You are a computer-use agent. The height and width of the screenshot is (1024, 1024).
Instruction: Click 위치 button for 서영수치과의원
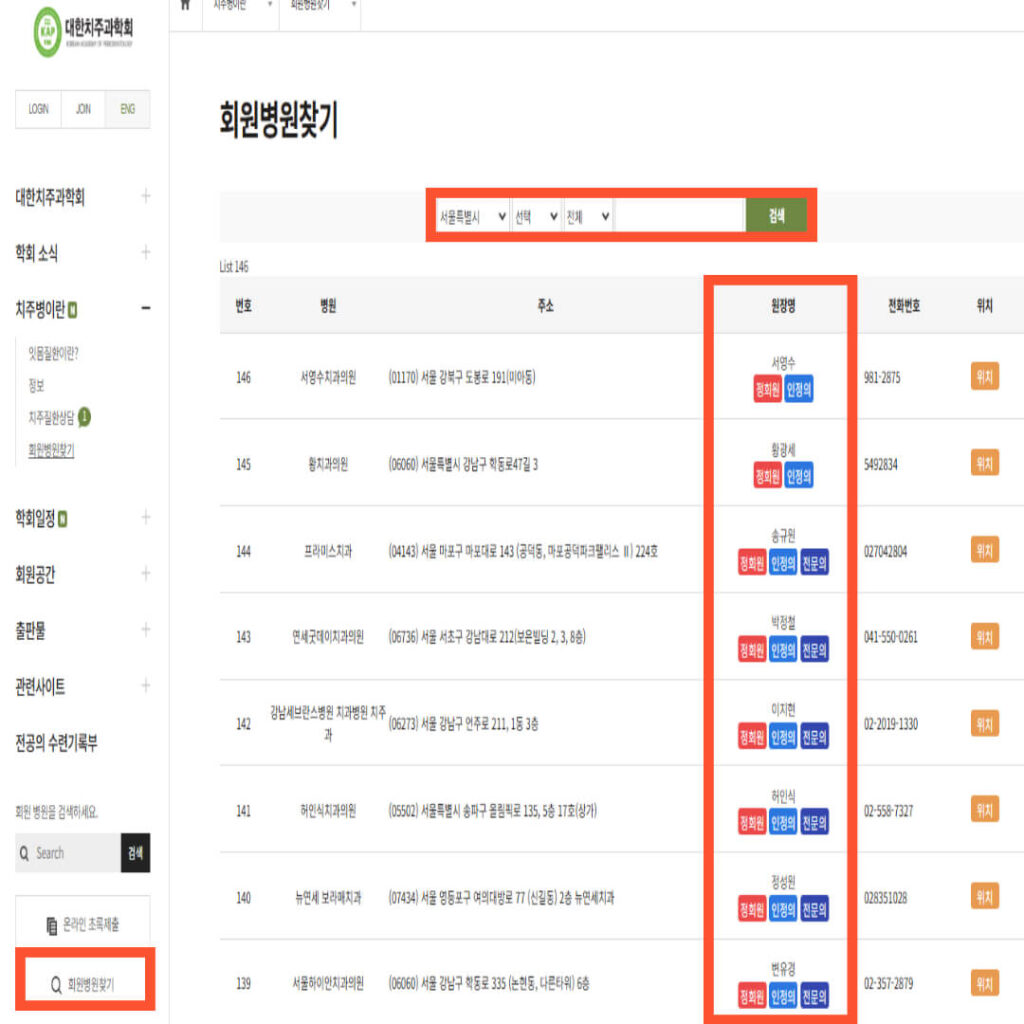(984, 377)
